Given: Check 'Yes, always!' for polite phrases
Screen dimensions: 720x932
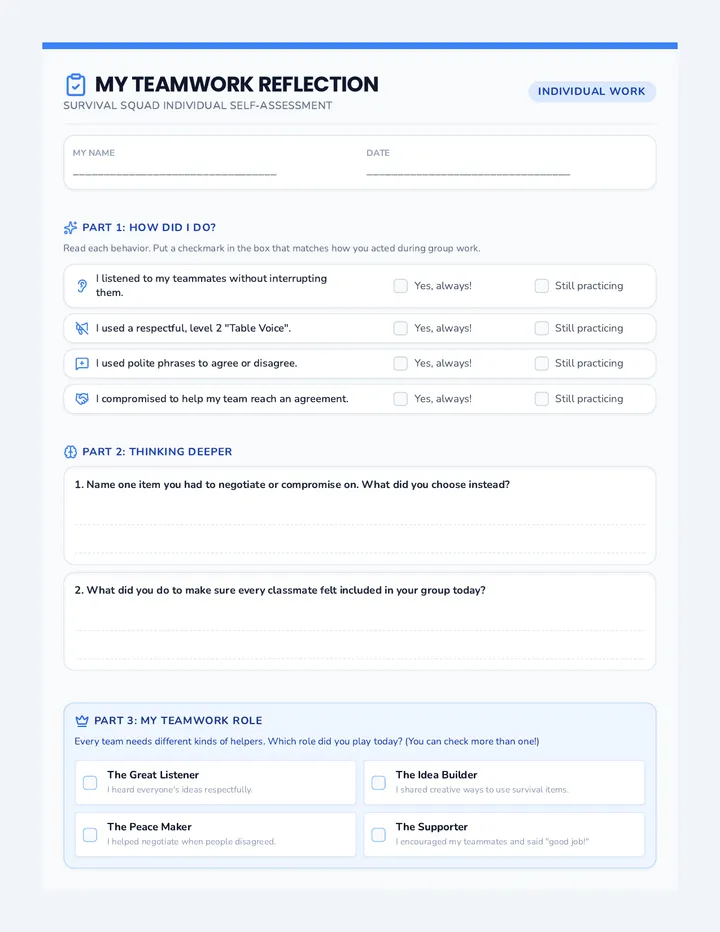Looking at the screenshot, I should tap(401, 363).
